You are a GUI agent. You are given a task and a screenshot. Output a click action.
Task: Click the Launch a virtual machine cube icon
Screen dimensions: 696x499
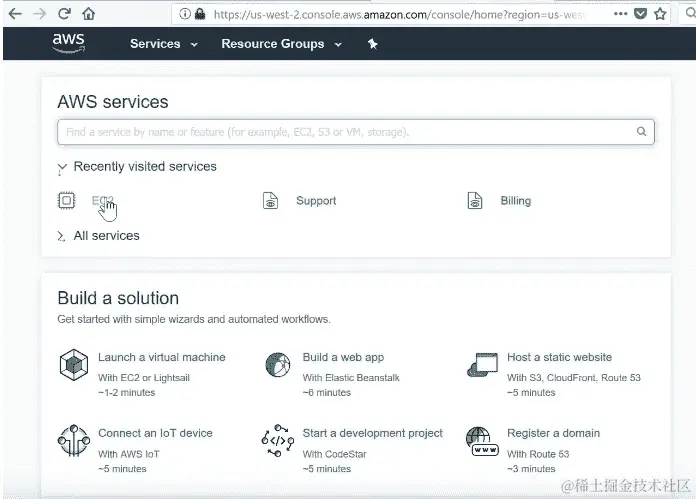pos(74,365)
